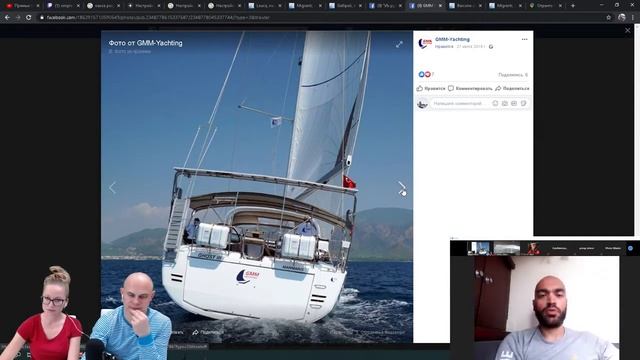Add a sticker to the comment

(x=523, y=104)
